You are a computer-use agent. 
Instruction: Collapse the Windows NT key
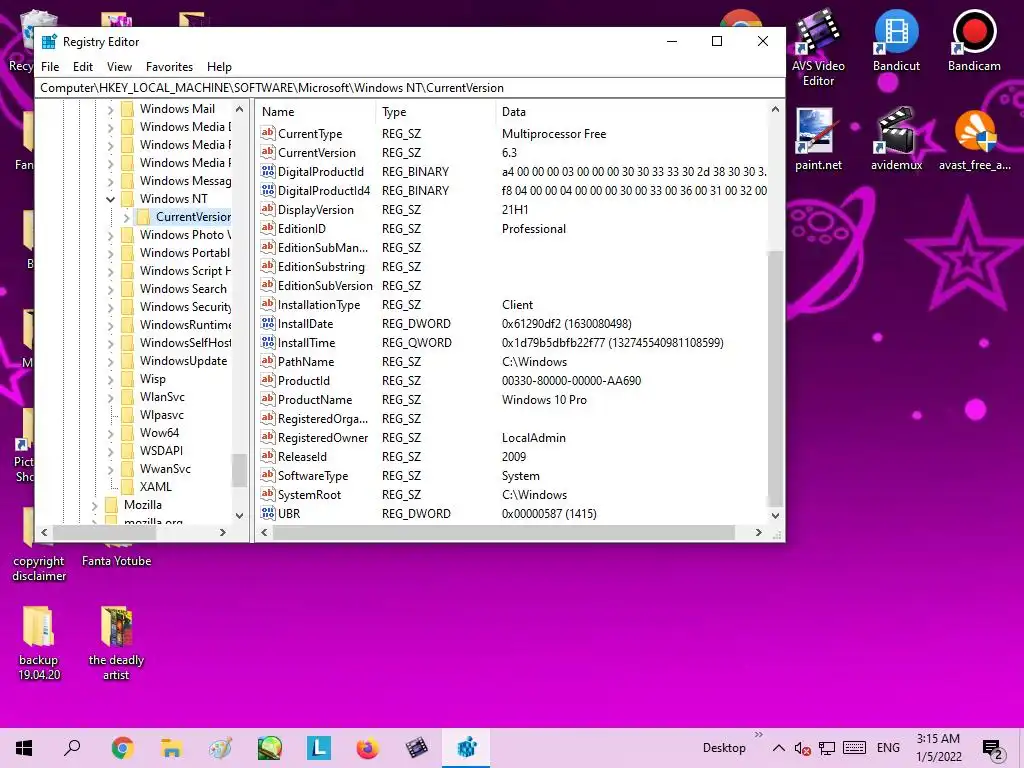click(x=110, y=199)
